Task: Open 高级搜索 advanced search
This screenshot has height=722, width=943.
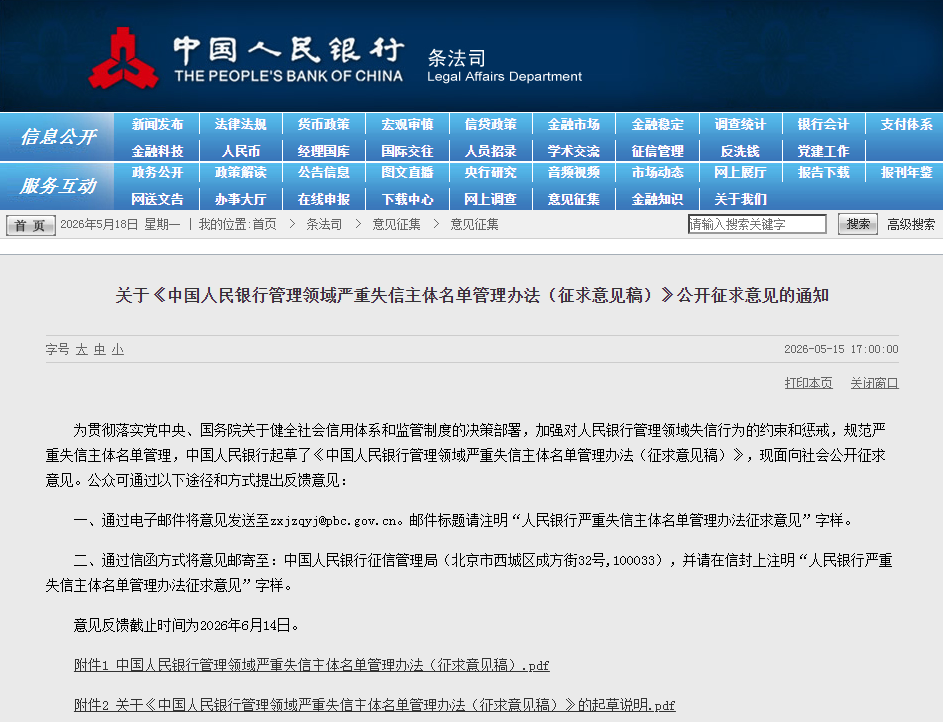Action: click(x=911, y=224)
